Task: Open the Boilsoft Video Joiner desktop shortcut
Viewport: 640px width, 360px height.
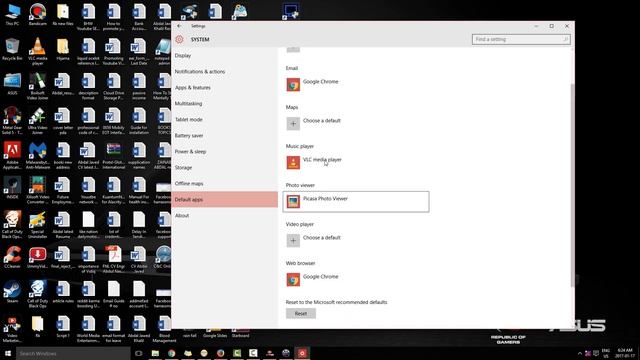Action: click(38, 86)
